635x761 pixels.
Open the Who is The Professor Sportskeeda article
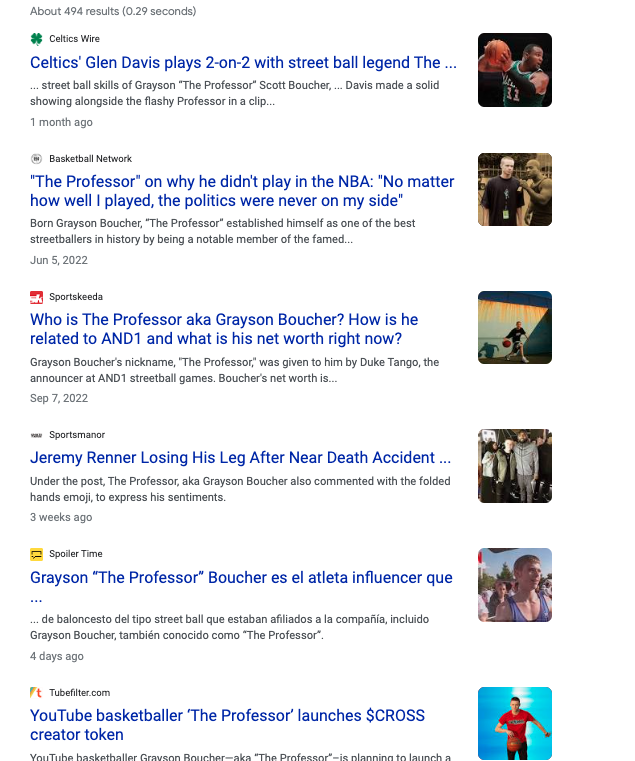coord(224,329)
